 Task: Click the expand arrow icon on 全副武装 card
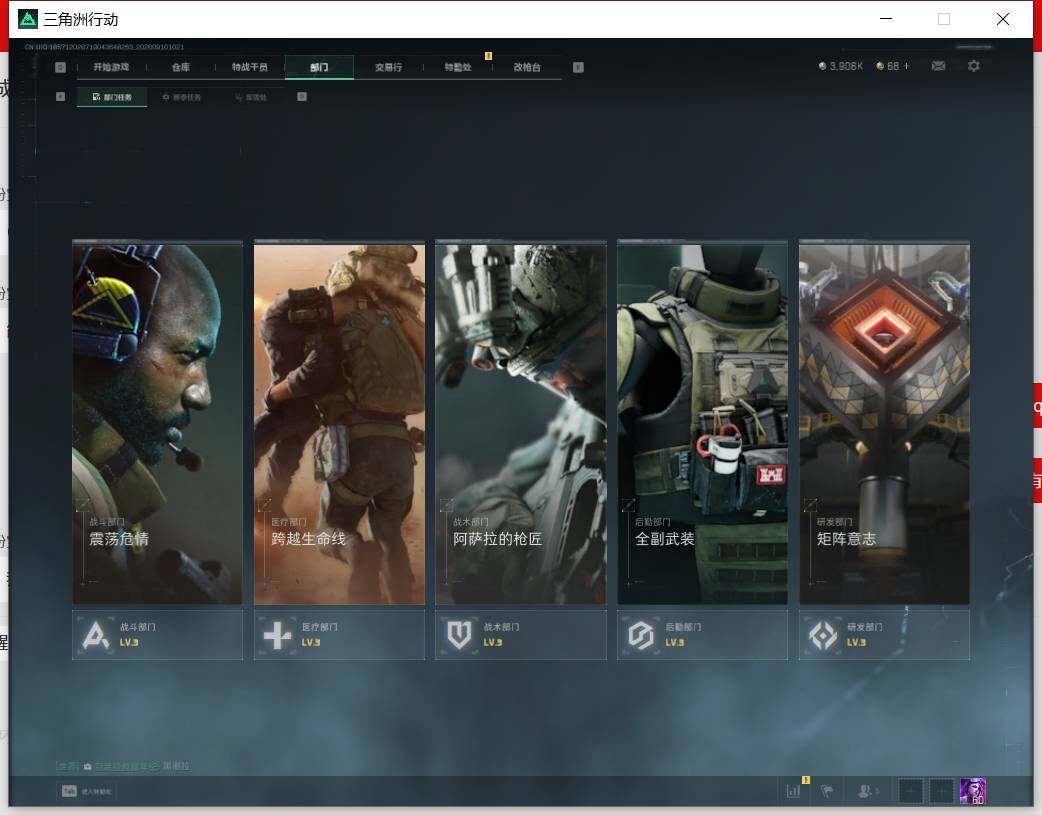coord(628,505)
